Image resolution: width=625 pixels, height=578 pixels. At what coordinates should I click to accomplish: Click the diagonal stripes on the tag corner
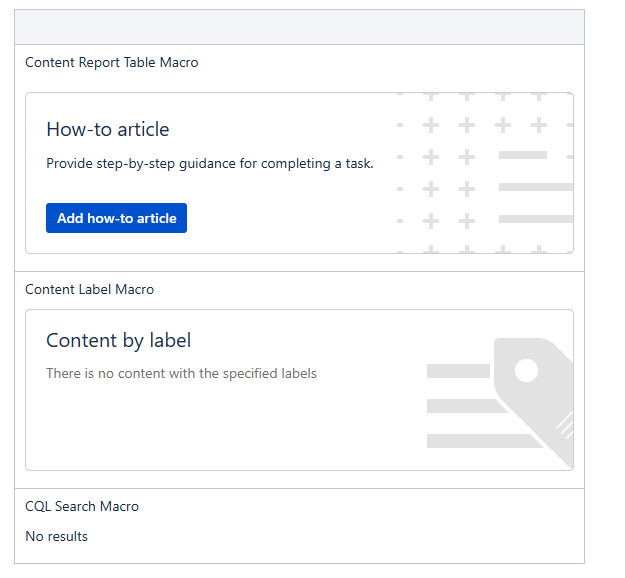point(565,424)
